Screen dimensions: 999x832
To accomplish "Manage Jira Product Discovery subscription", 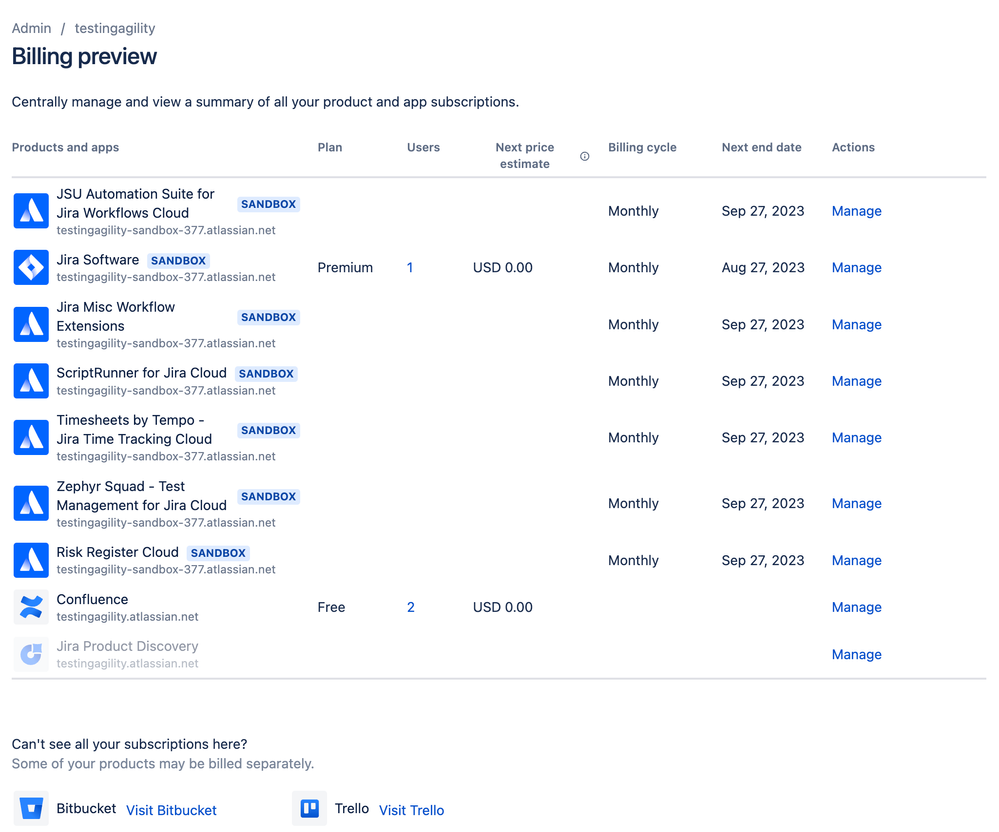I will (856, 654).
